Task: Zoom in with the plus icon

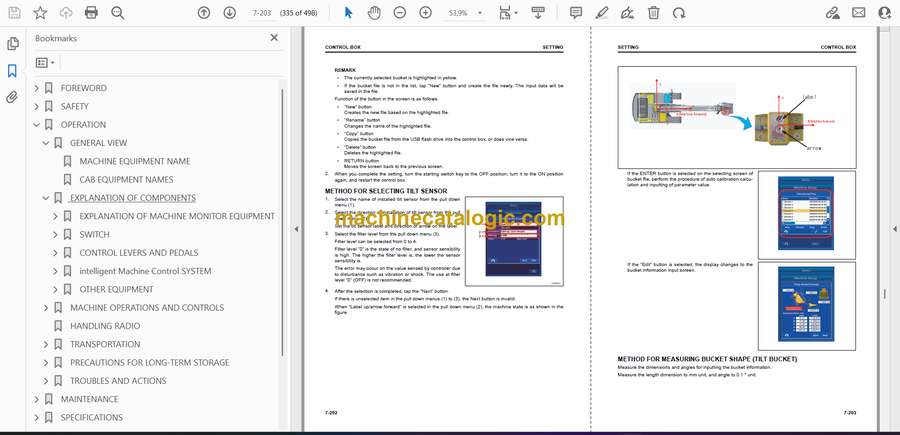Action: (x=425, y=13)
